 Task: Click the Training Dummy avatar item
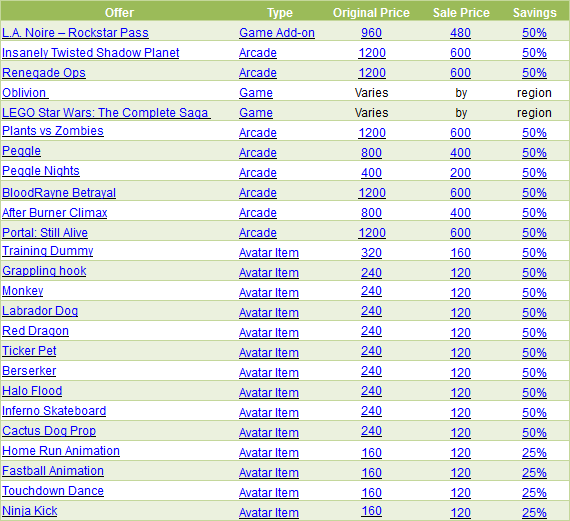48,251
